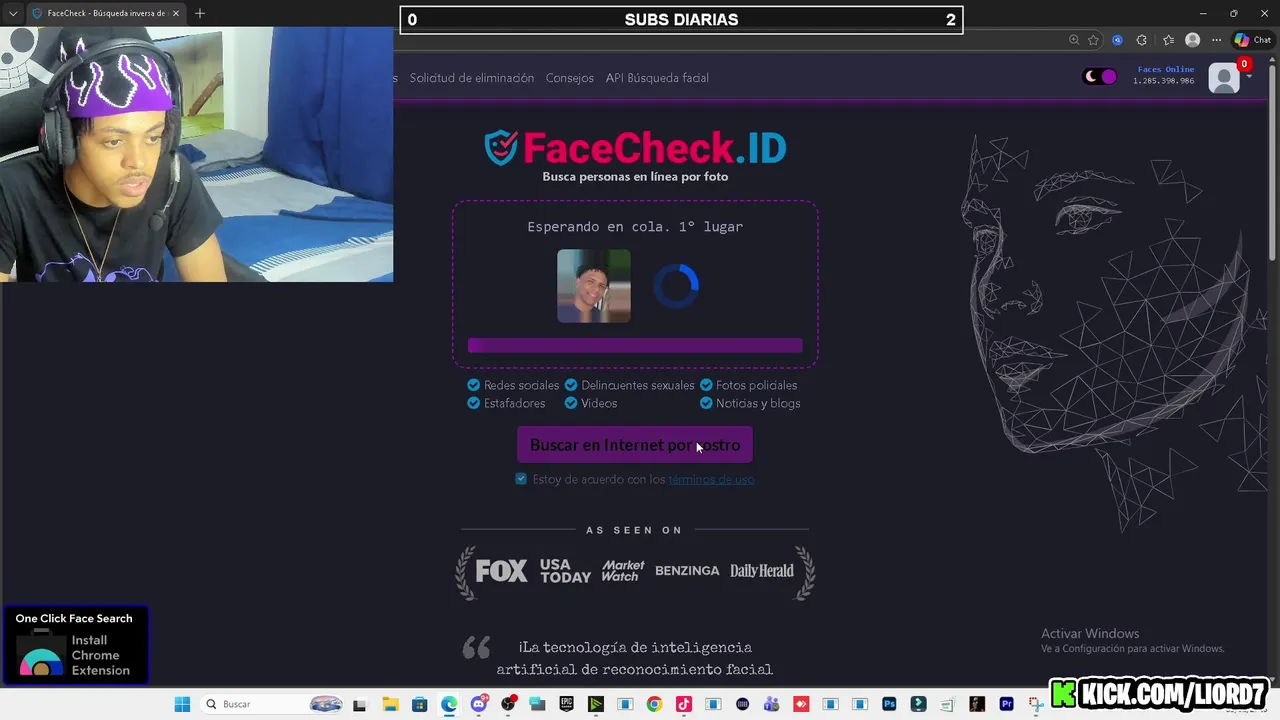Open the browser profile icon
The width and height of the screenshot is (1280, 720).
[1192, 40]
